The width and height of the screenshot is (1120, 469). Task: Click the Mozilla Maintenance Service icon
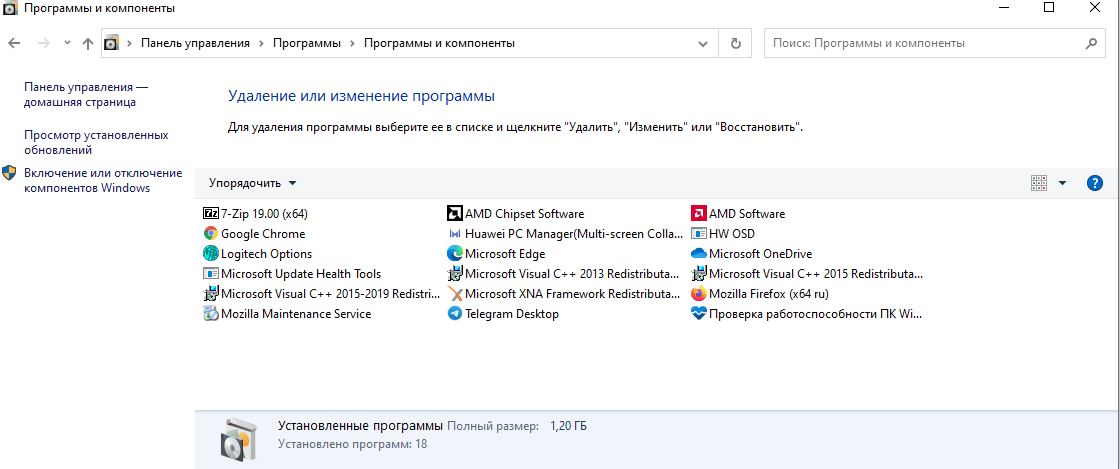point(211,313)
